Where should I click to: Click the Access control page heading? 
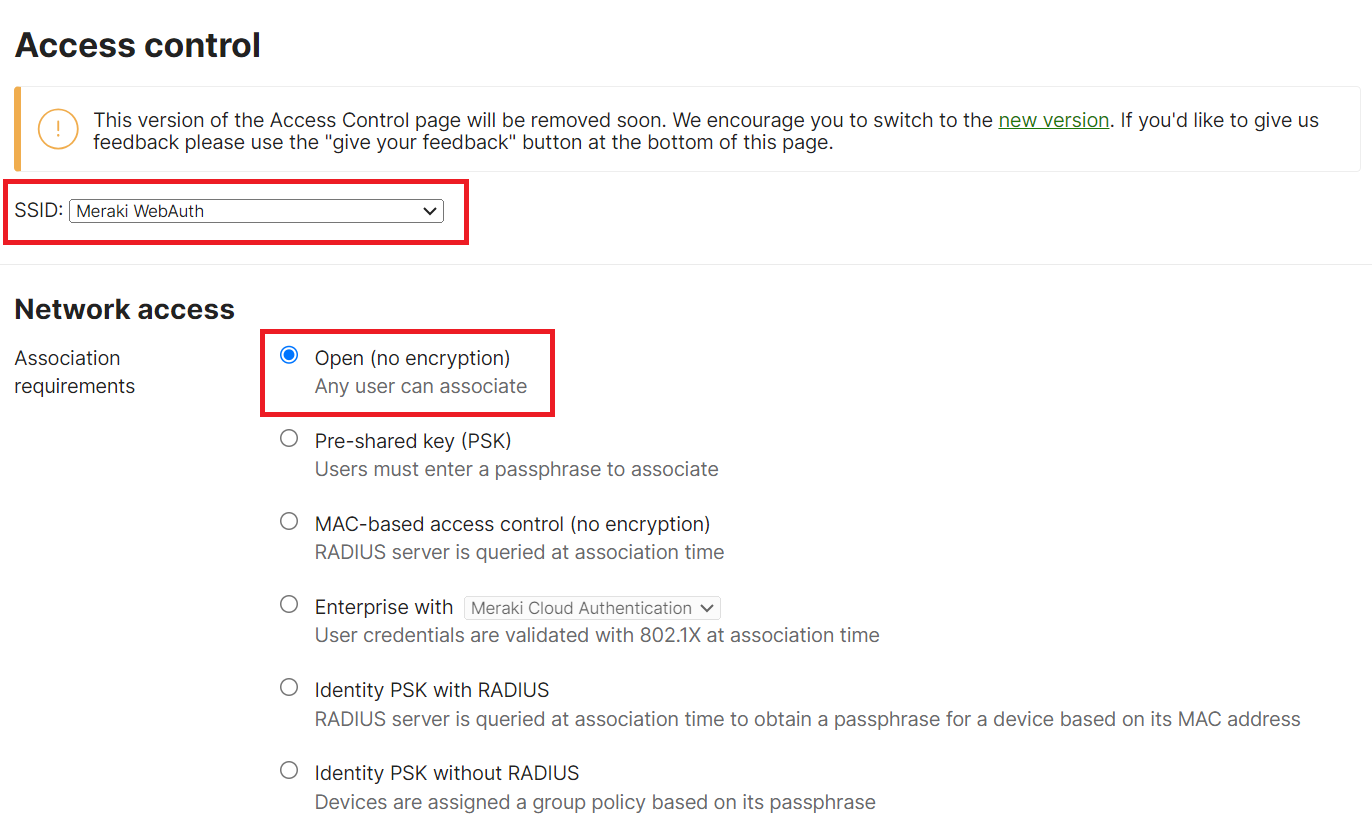pos(138,45)
